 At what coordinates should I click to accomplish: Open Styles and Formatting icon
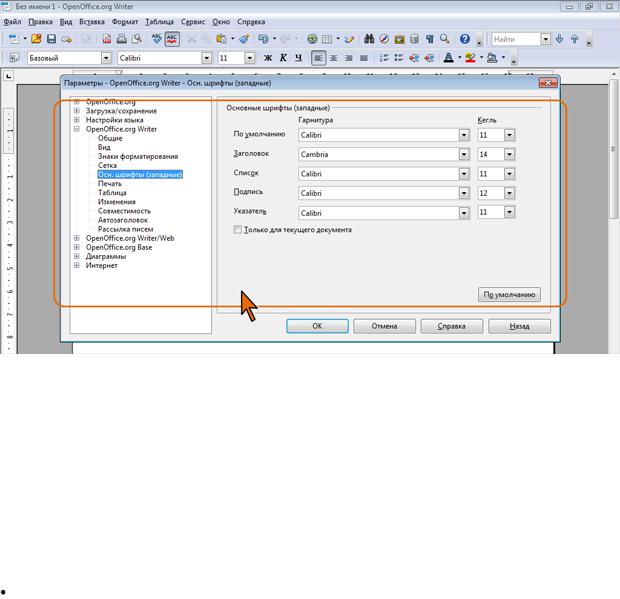point(14,58)
